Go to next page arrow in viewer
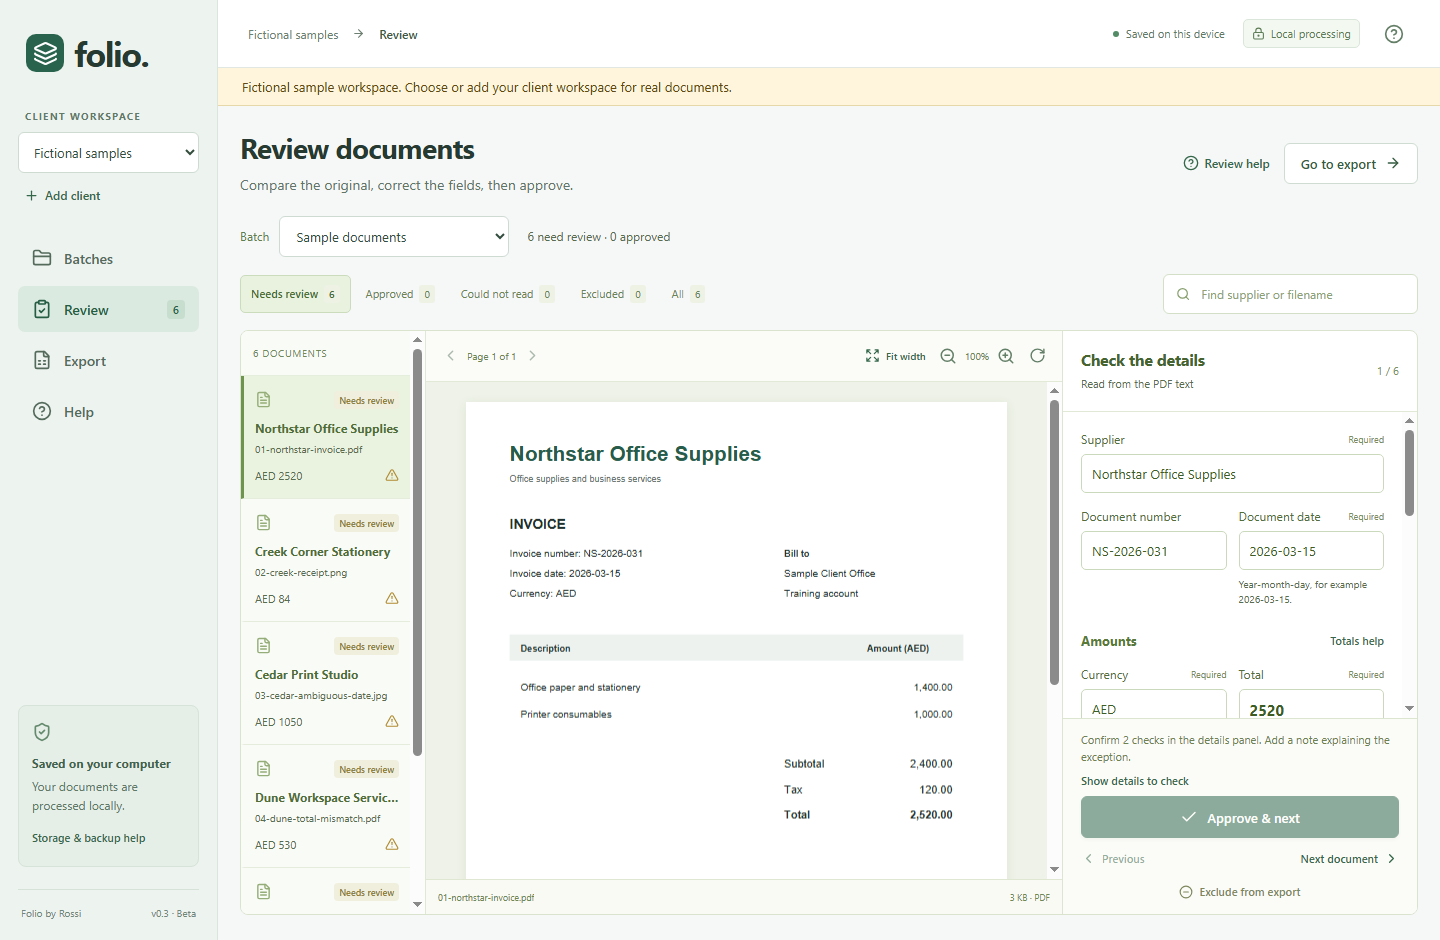The image size is (1440, 940). (532, 355)
